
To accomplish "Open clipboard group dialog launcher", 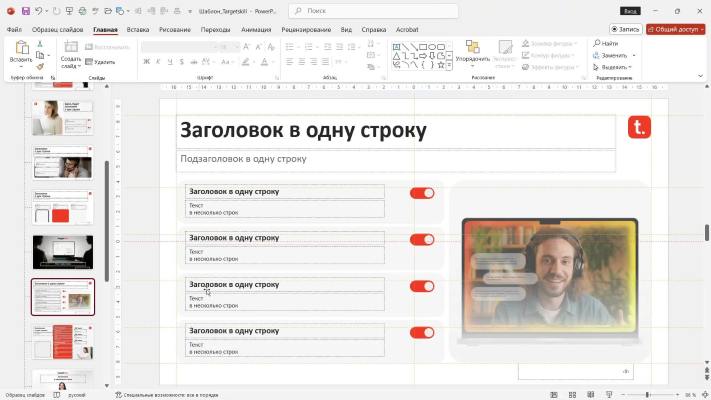I will pos(53,78).
